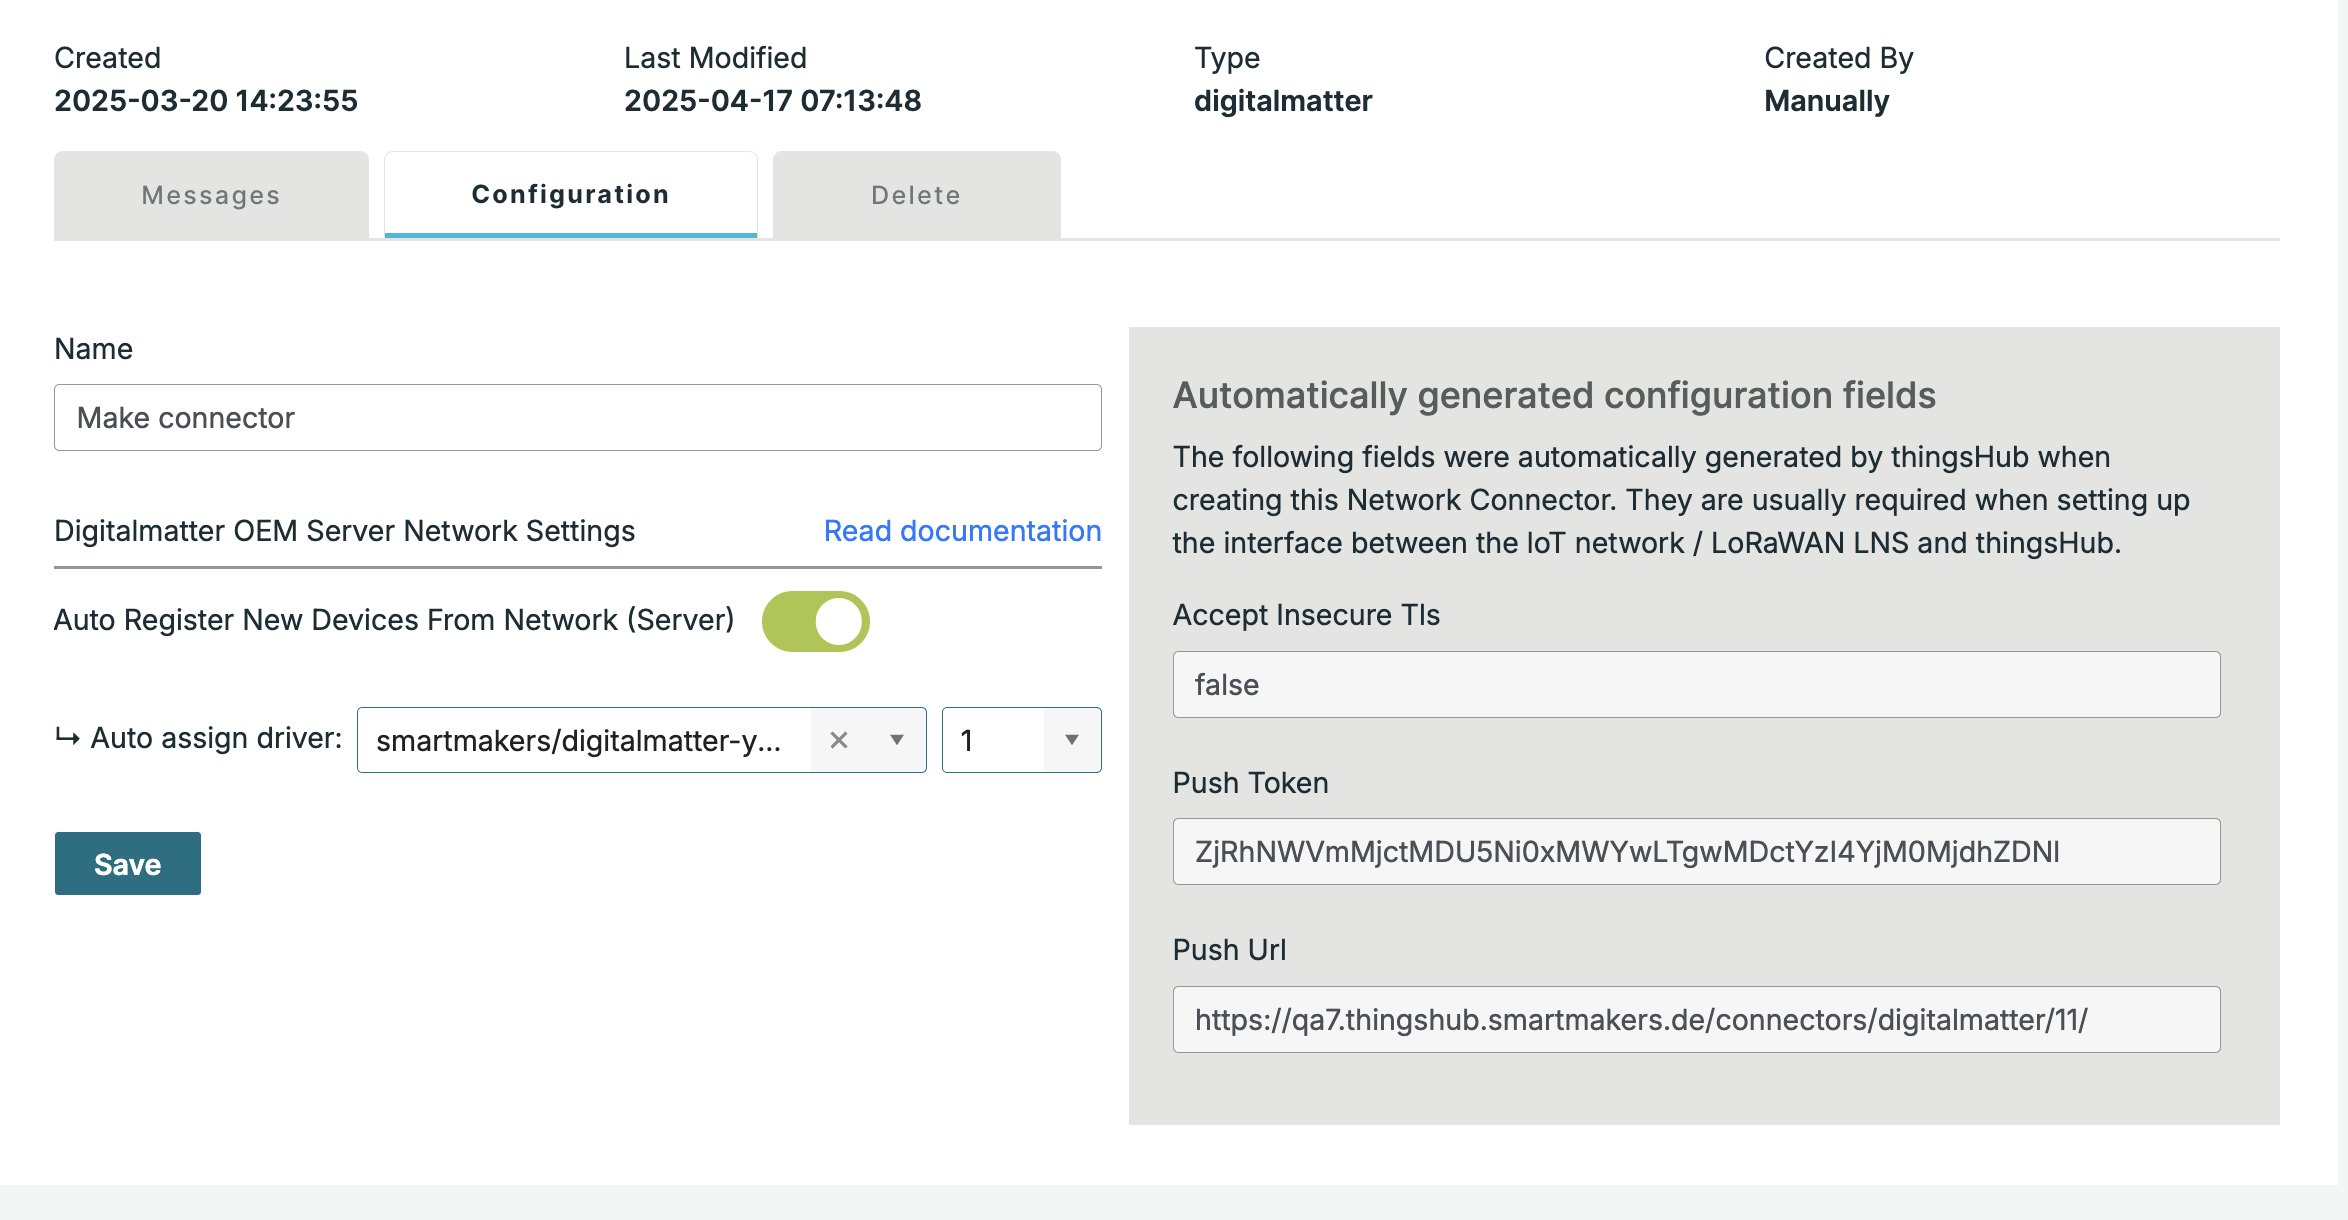
Task: Open the Delete tab
Action: point(916,195)
